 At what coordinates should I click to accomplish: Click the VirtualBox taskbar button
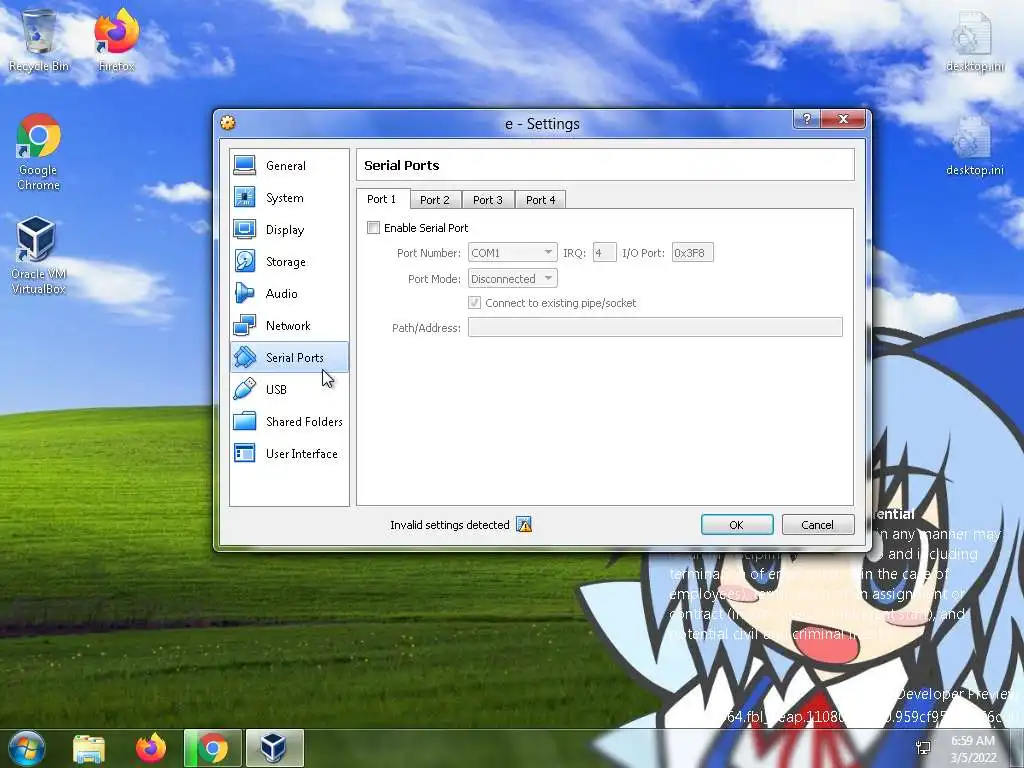274,748
